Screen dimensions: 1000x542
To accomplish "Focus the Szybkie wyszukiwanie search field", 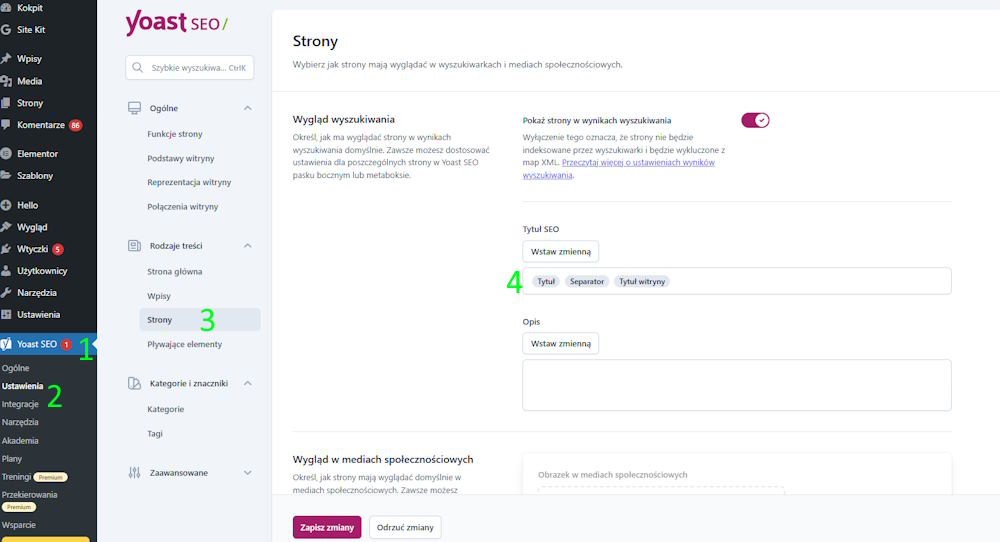I will pyautogui.click(x=189, y=68).
